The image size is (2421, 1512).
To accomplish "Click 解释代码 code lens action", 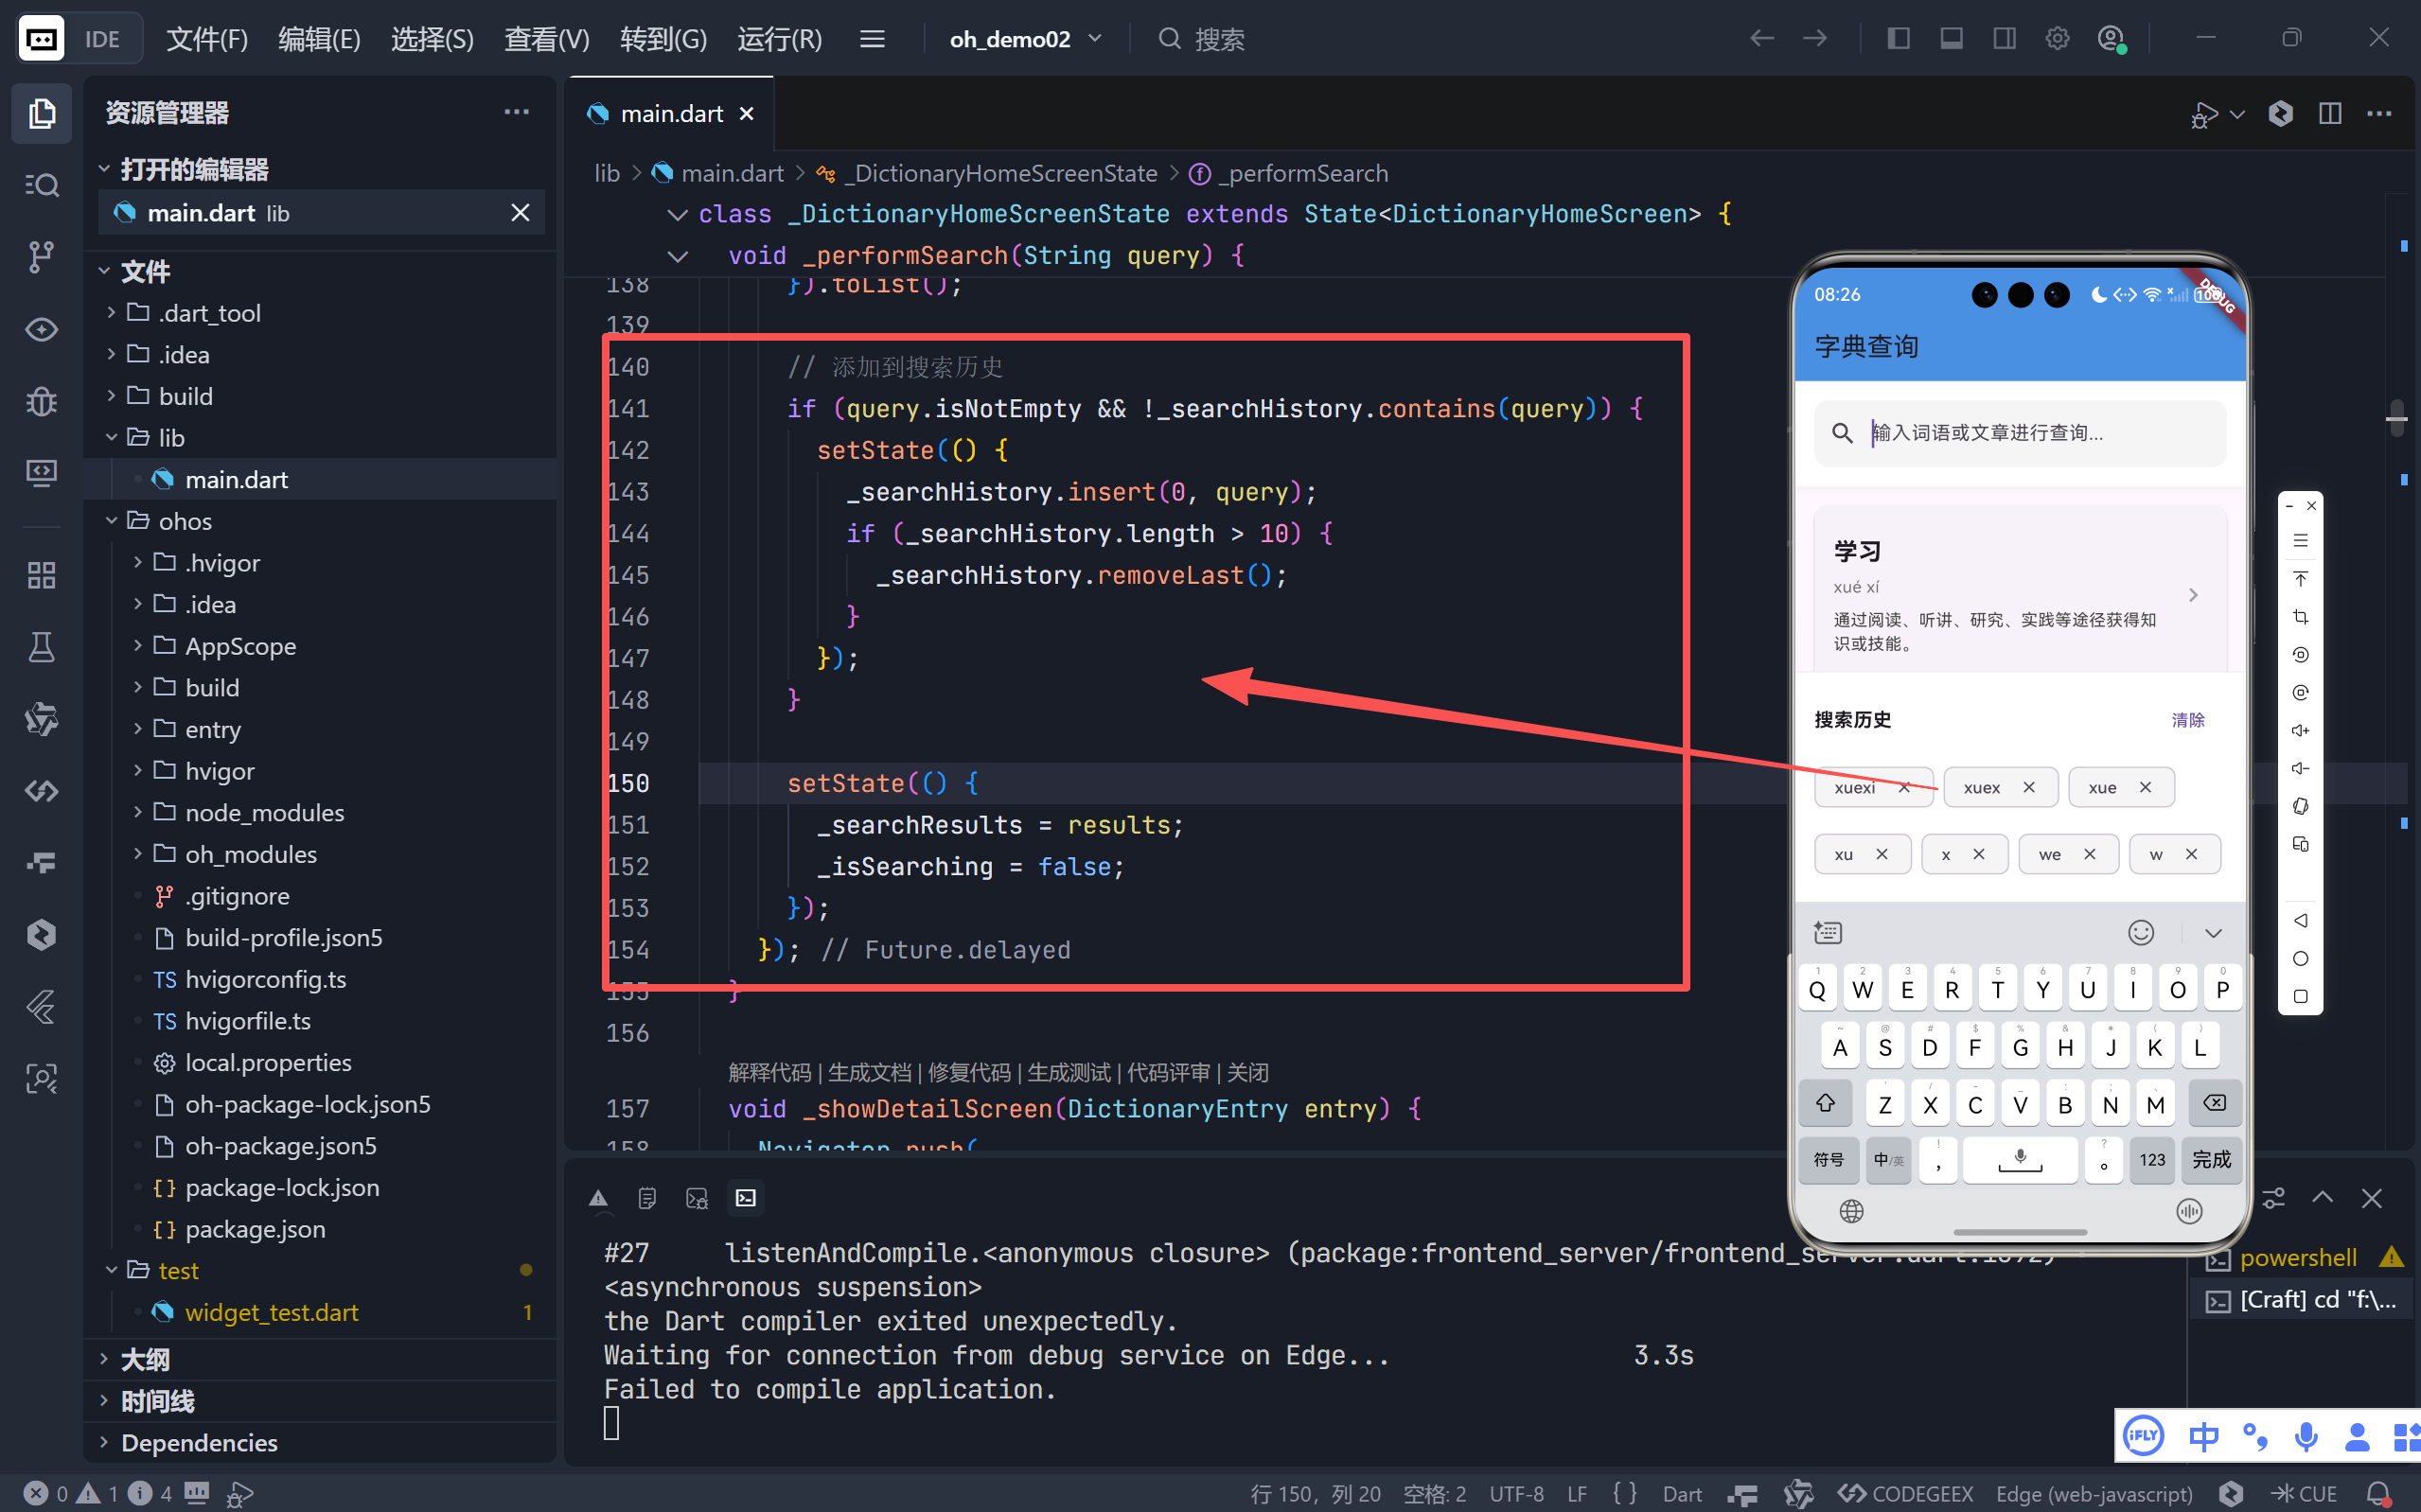I will pos(769,1072).
